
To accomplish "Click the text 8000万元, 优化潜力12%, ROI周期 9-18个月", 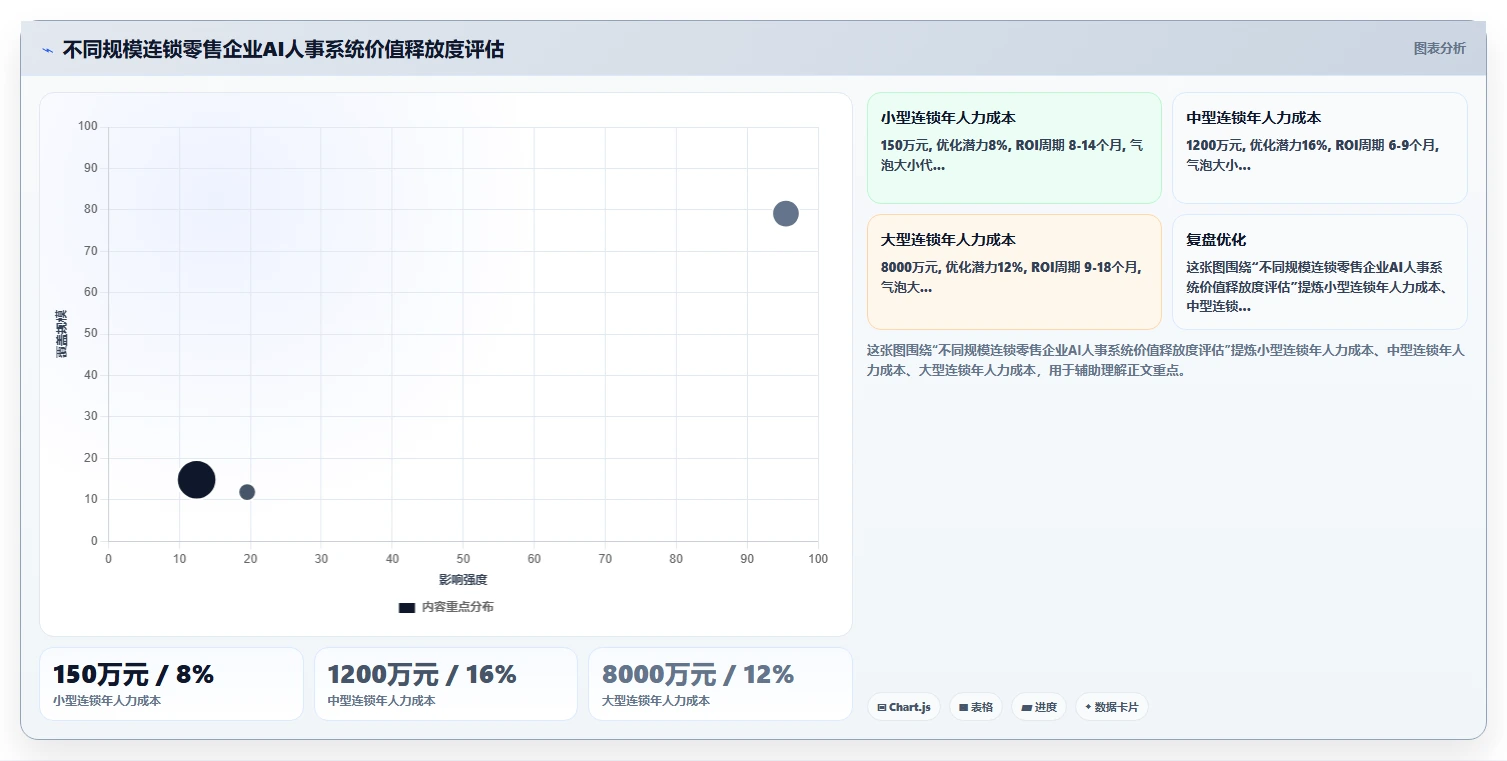I will (x=1009, y=268).
